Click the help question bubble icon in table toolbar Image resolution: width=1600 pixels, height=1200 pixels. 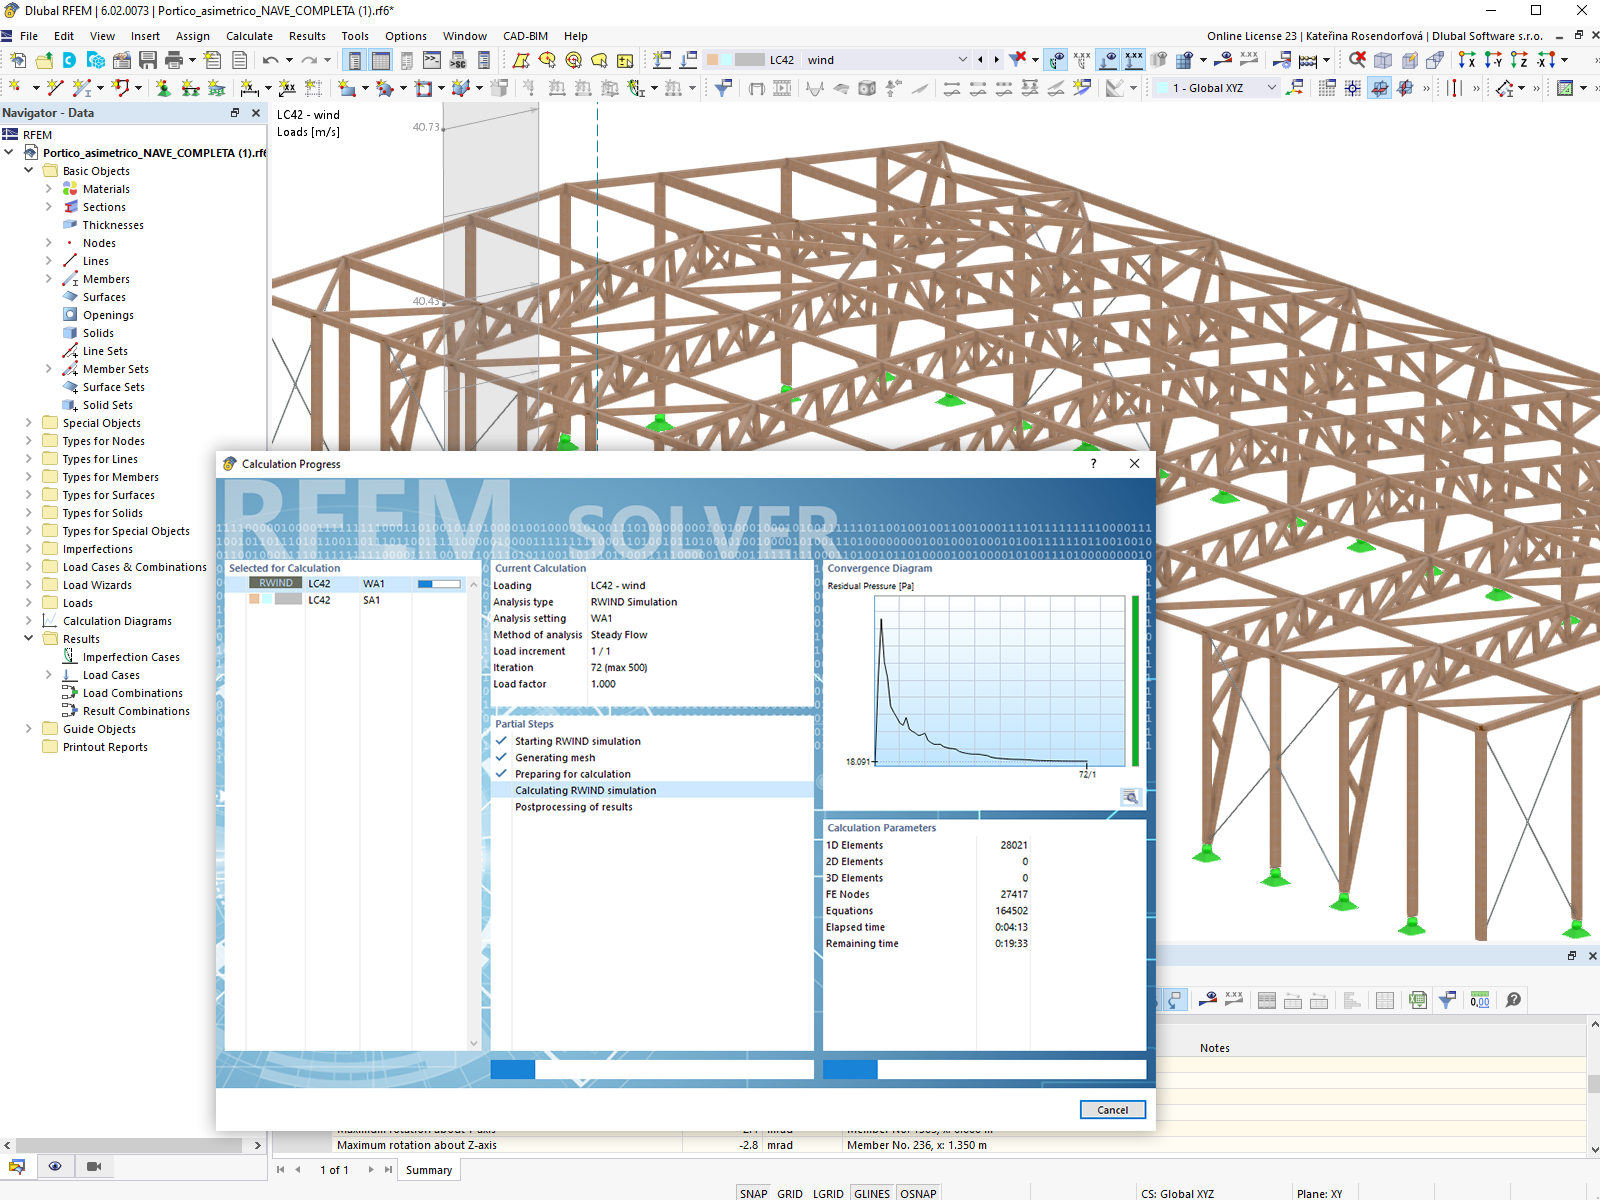[1513, 1000]
